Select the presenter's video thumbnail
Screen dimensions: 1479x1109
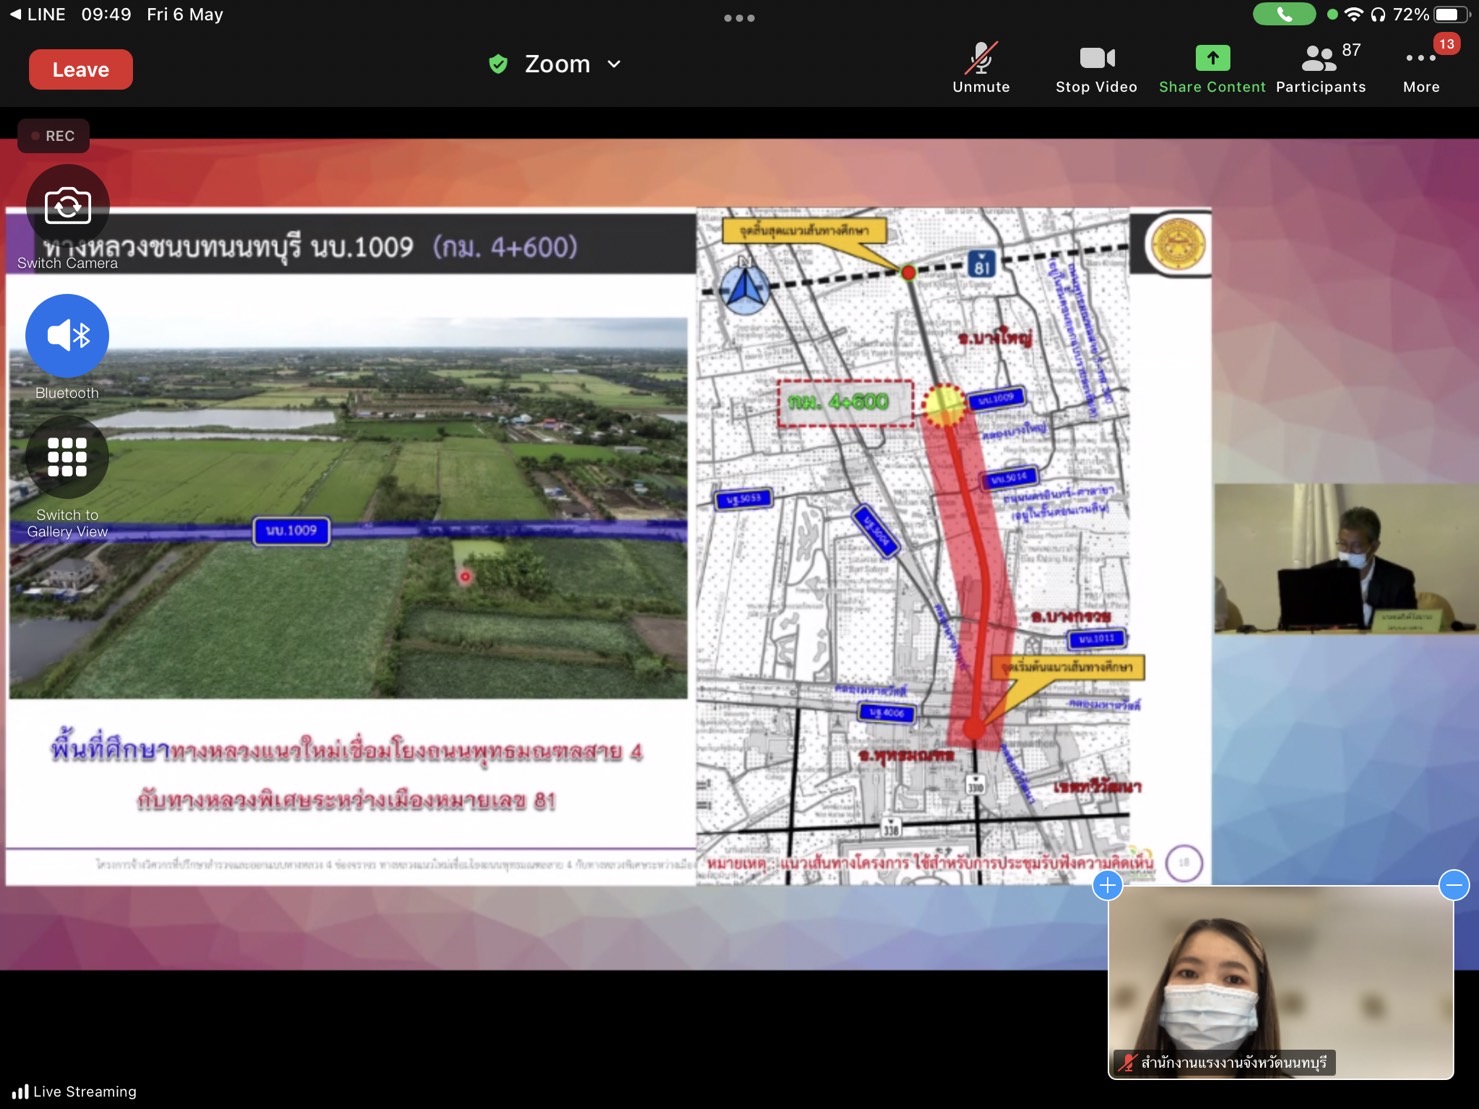click(1345, 558)
